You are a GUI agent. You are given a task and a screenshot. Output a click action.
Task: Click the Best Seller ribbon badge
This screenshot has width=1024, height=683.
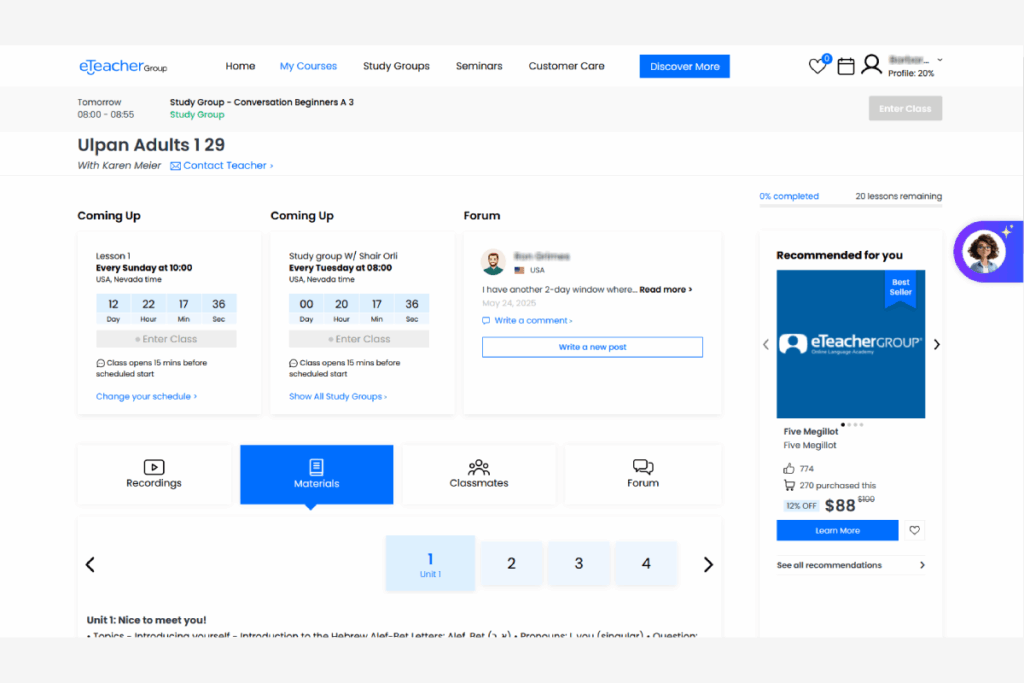[901, 288]
